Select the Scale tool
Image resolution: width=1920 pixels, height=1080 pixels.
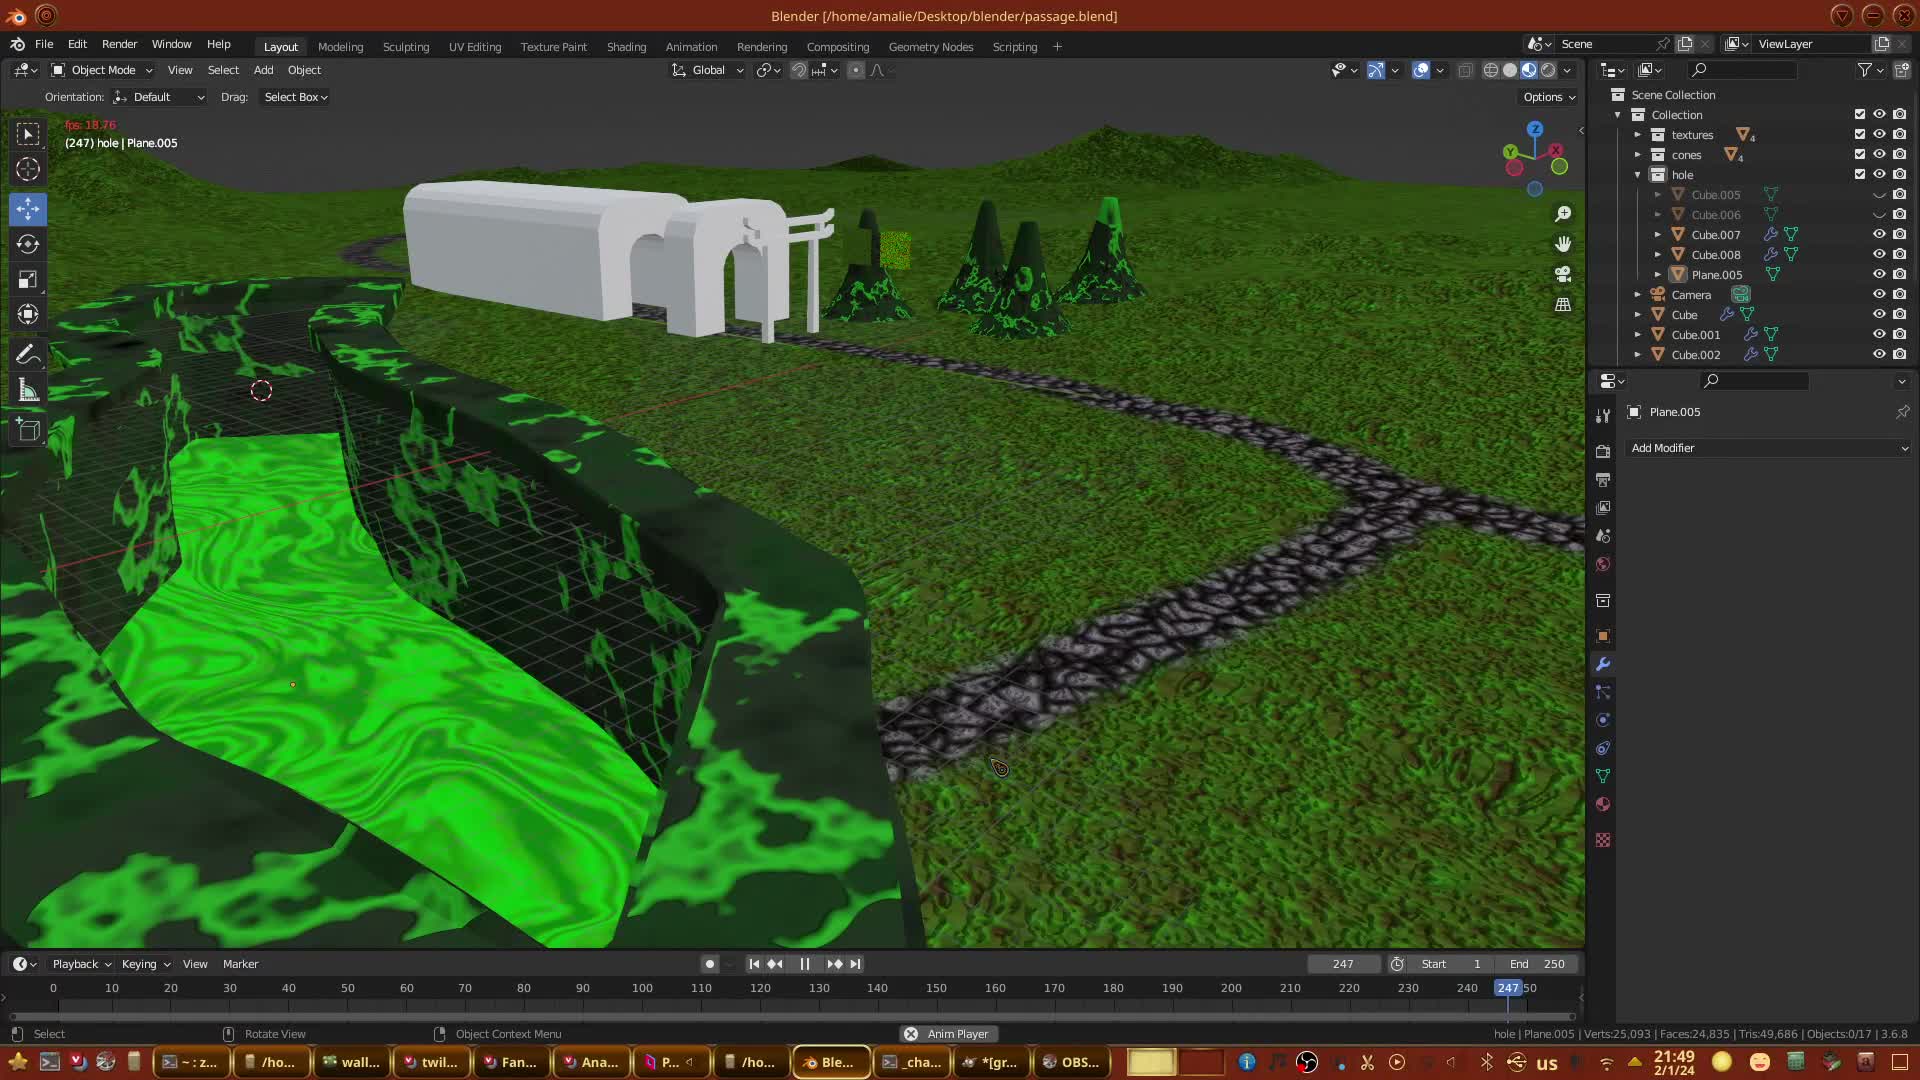(28, 279)
